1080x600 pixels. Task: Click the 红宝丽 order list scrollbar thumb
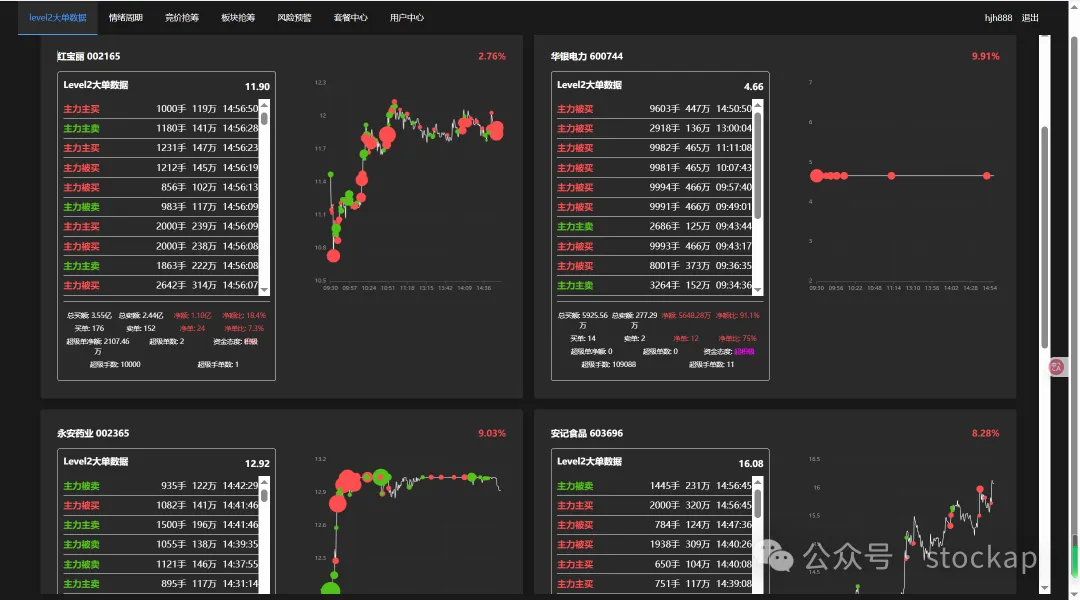pyautogui.click(x=264, y=118)
